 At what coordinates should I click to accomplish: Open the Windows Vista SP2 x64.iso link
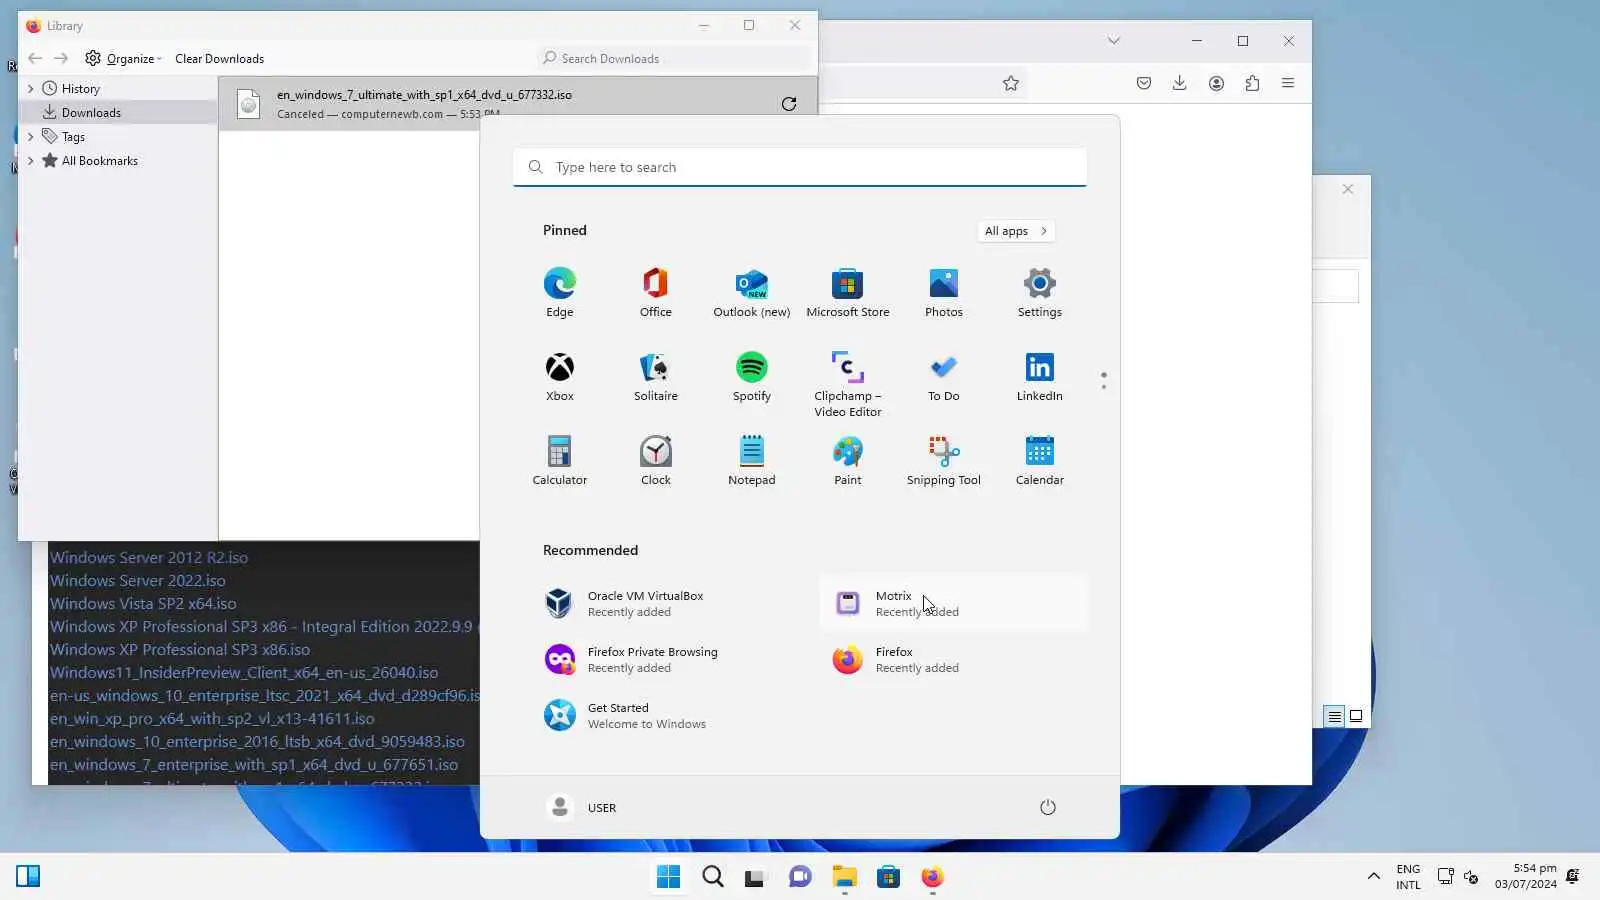click(143, 604)
